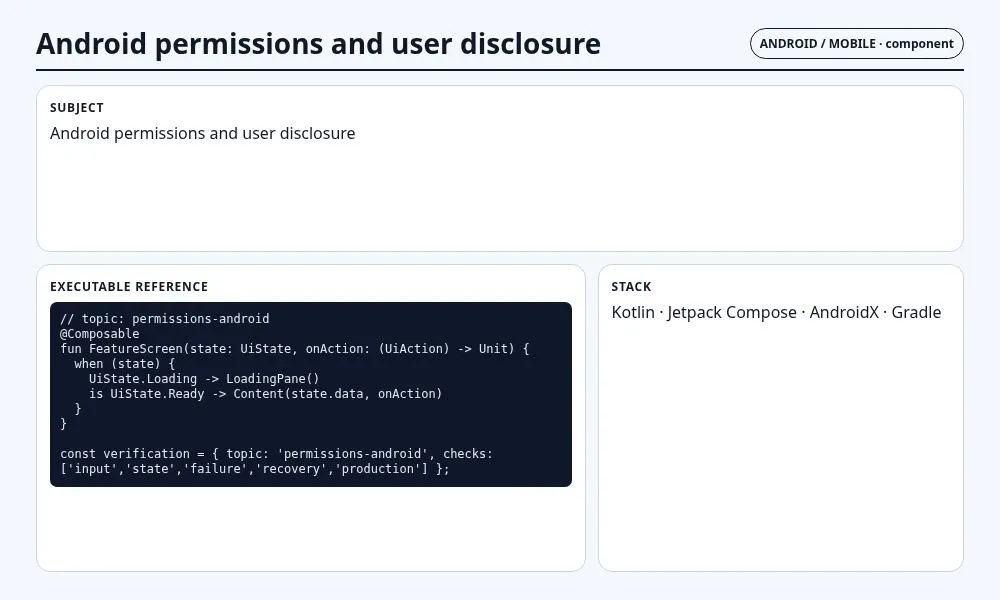Click the when (state) { code line

tap(124, 363)
